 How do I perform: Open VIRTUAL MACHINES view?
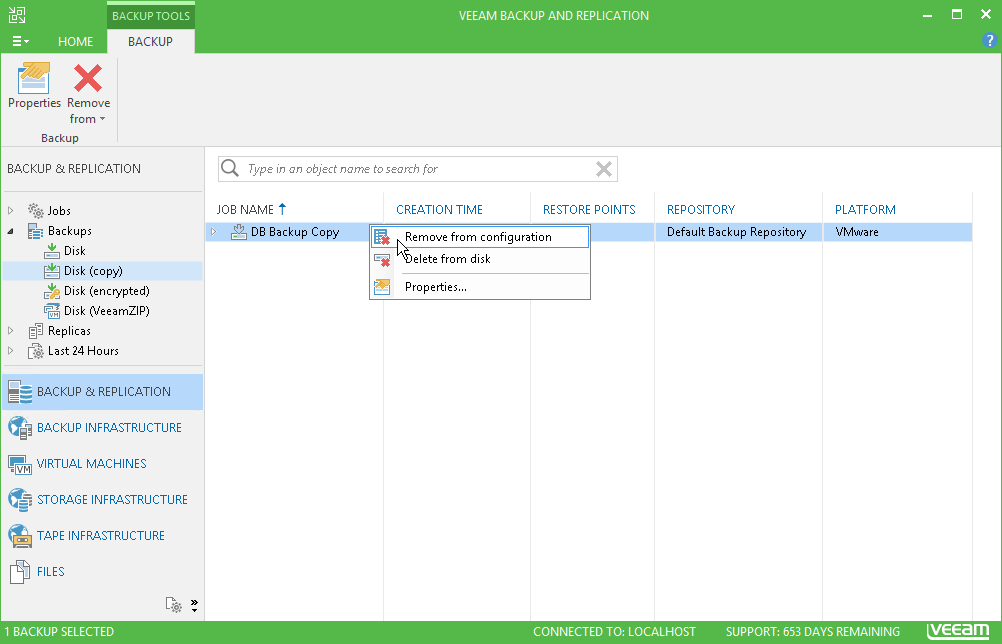103,463
